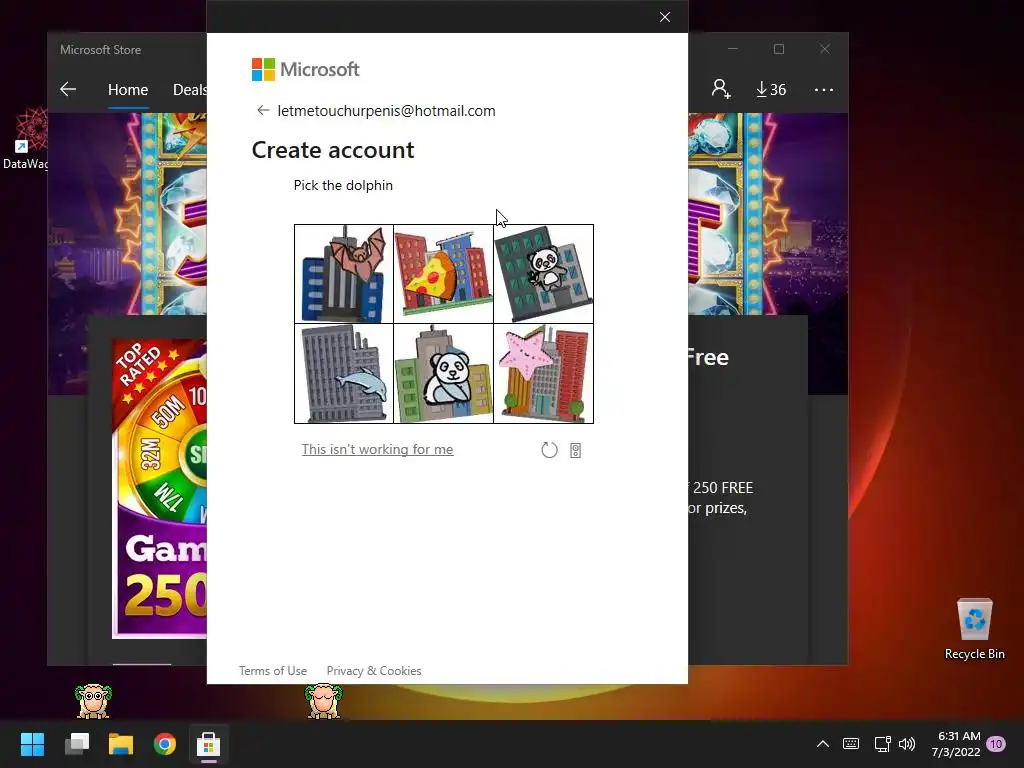This screenshot has height=768, width=1024.
Task: Click Microsoft Store taskbar icon
Action: point(208,744)
